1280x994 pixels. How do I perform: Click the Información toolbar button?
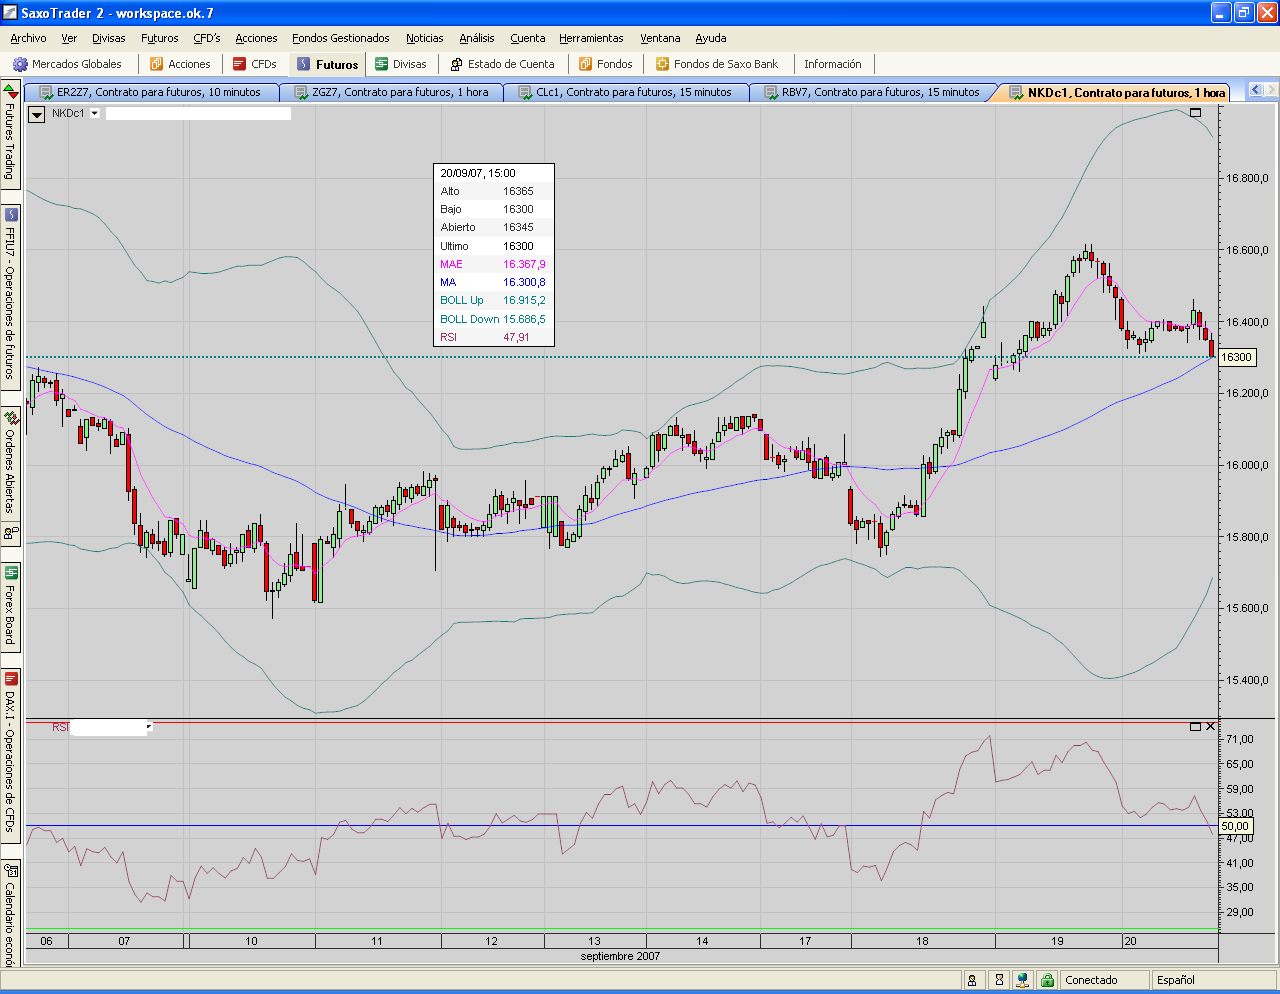[832, 64]
